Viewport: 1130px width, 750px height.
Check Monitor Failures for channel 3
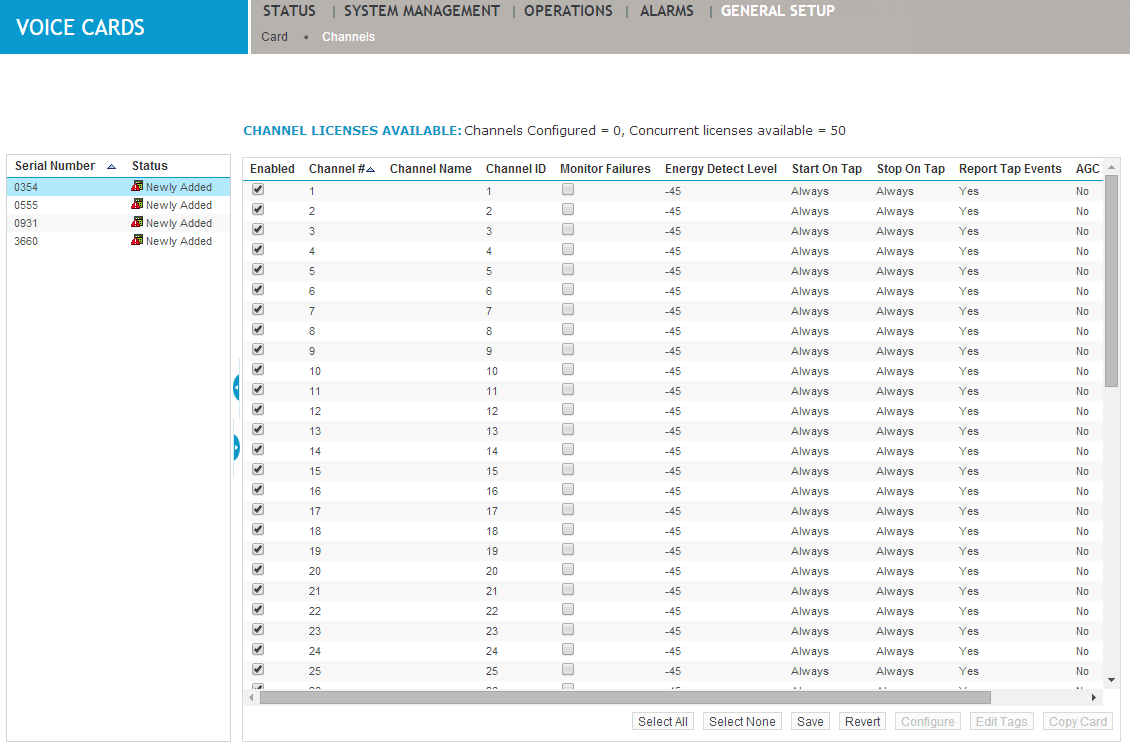click(x=567, y=229)
